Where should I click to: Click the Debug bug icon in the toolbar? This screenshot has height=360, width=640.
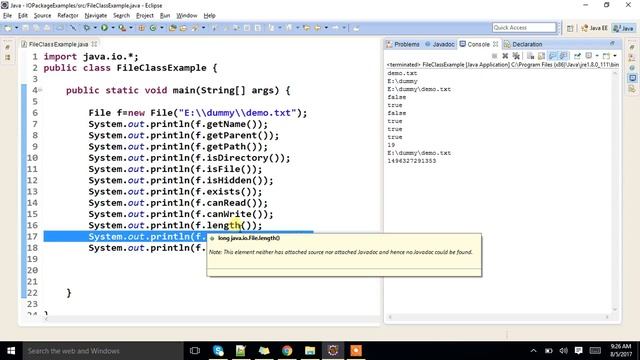click(87, 28)
